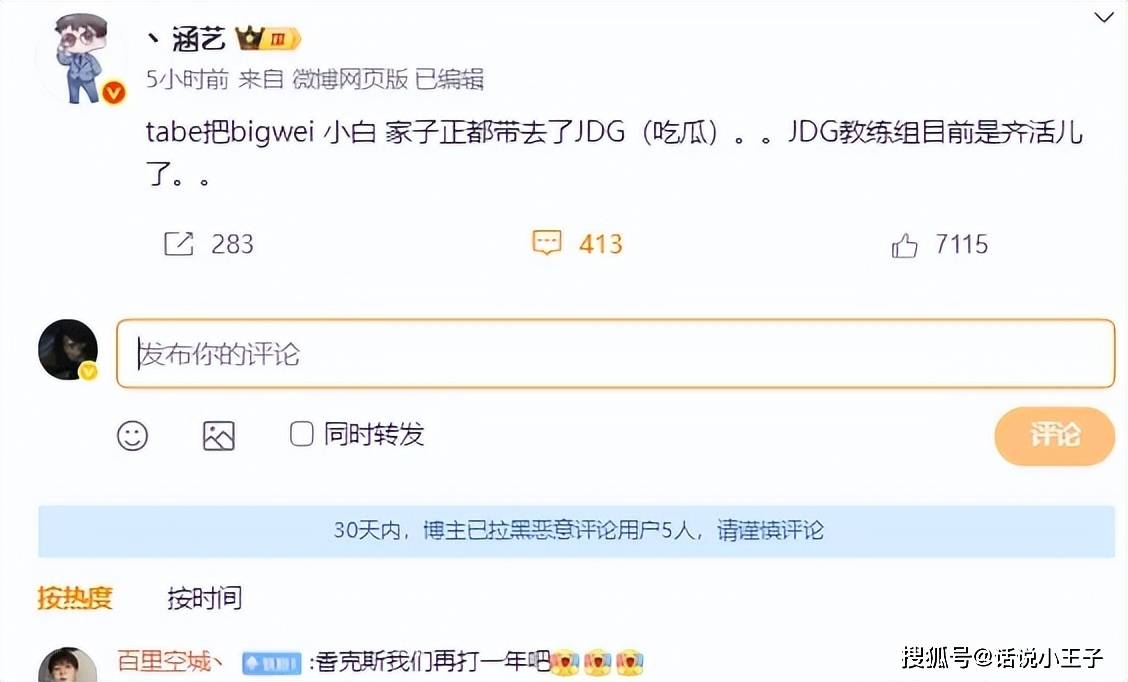Click your own avatar beside the comment box

click(68, 350)
